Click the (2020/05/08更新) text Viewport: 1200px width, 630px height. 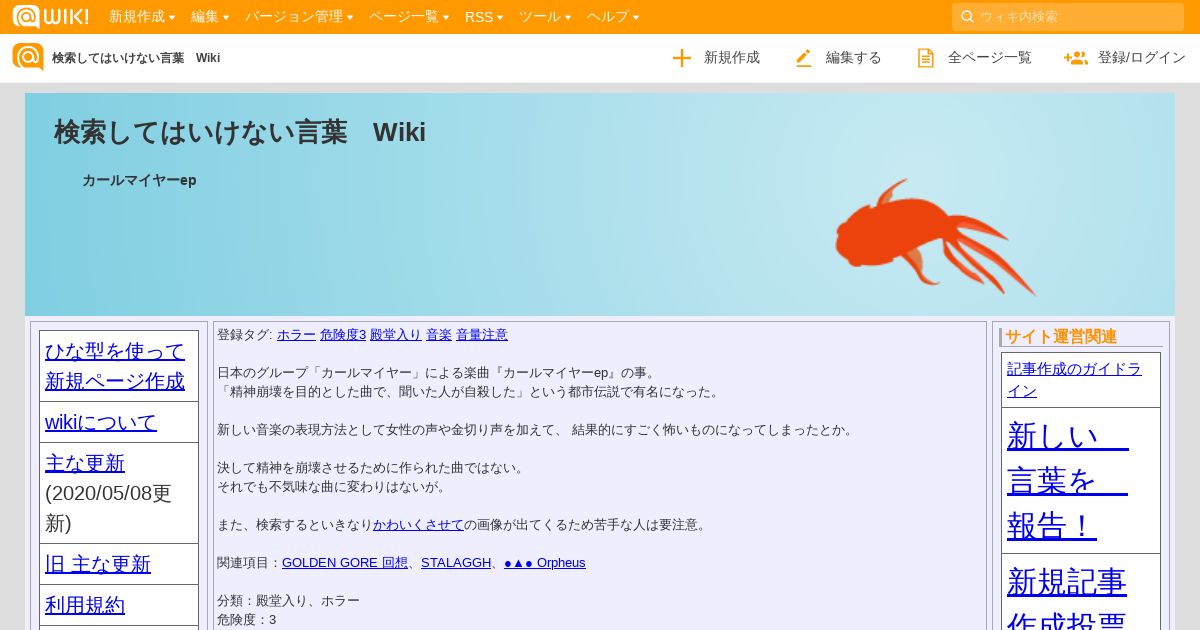(108, 508)
